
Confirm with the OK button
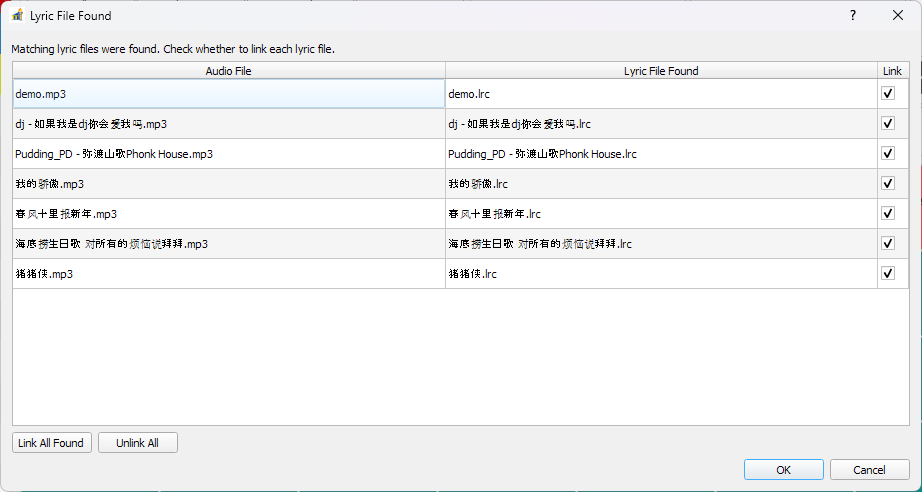784,470
